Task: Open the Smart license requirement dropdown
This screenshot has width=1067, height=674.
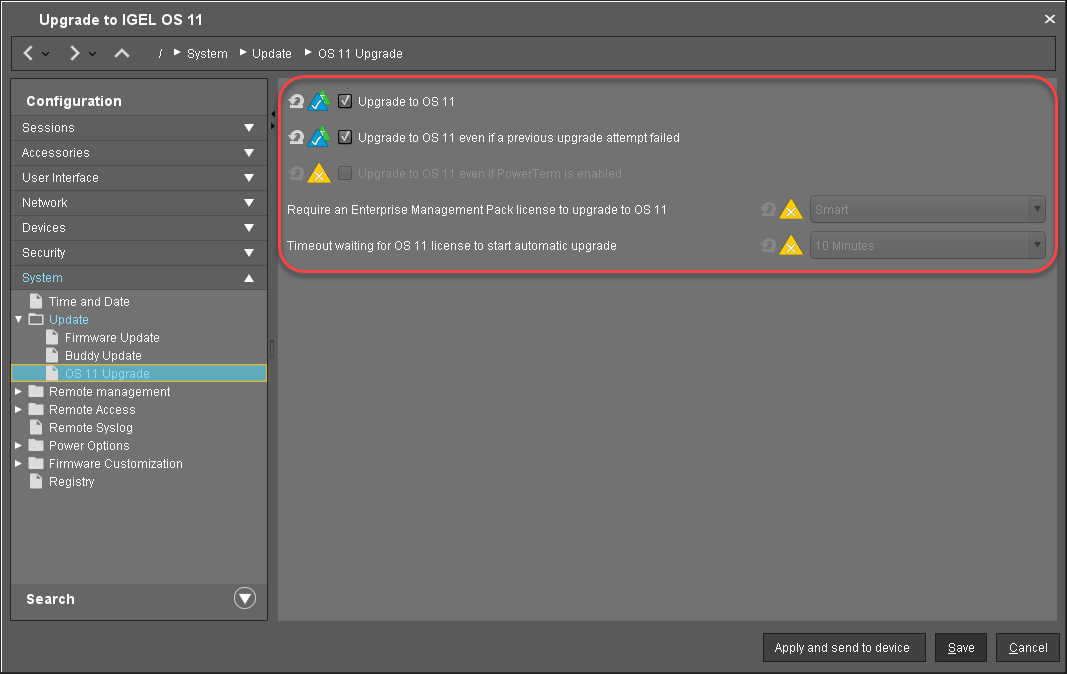Action: 927,210
